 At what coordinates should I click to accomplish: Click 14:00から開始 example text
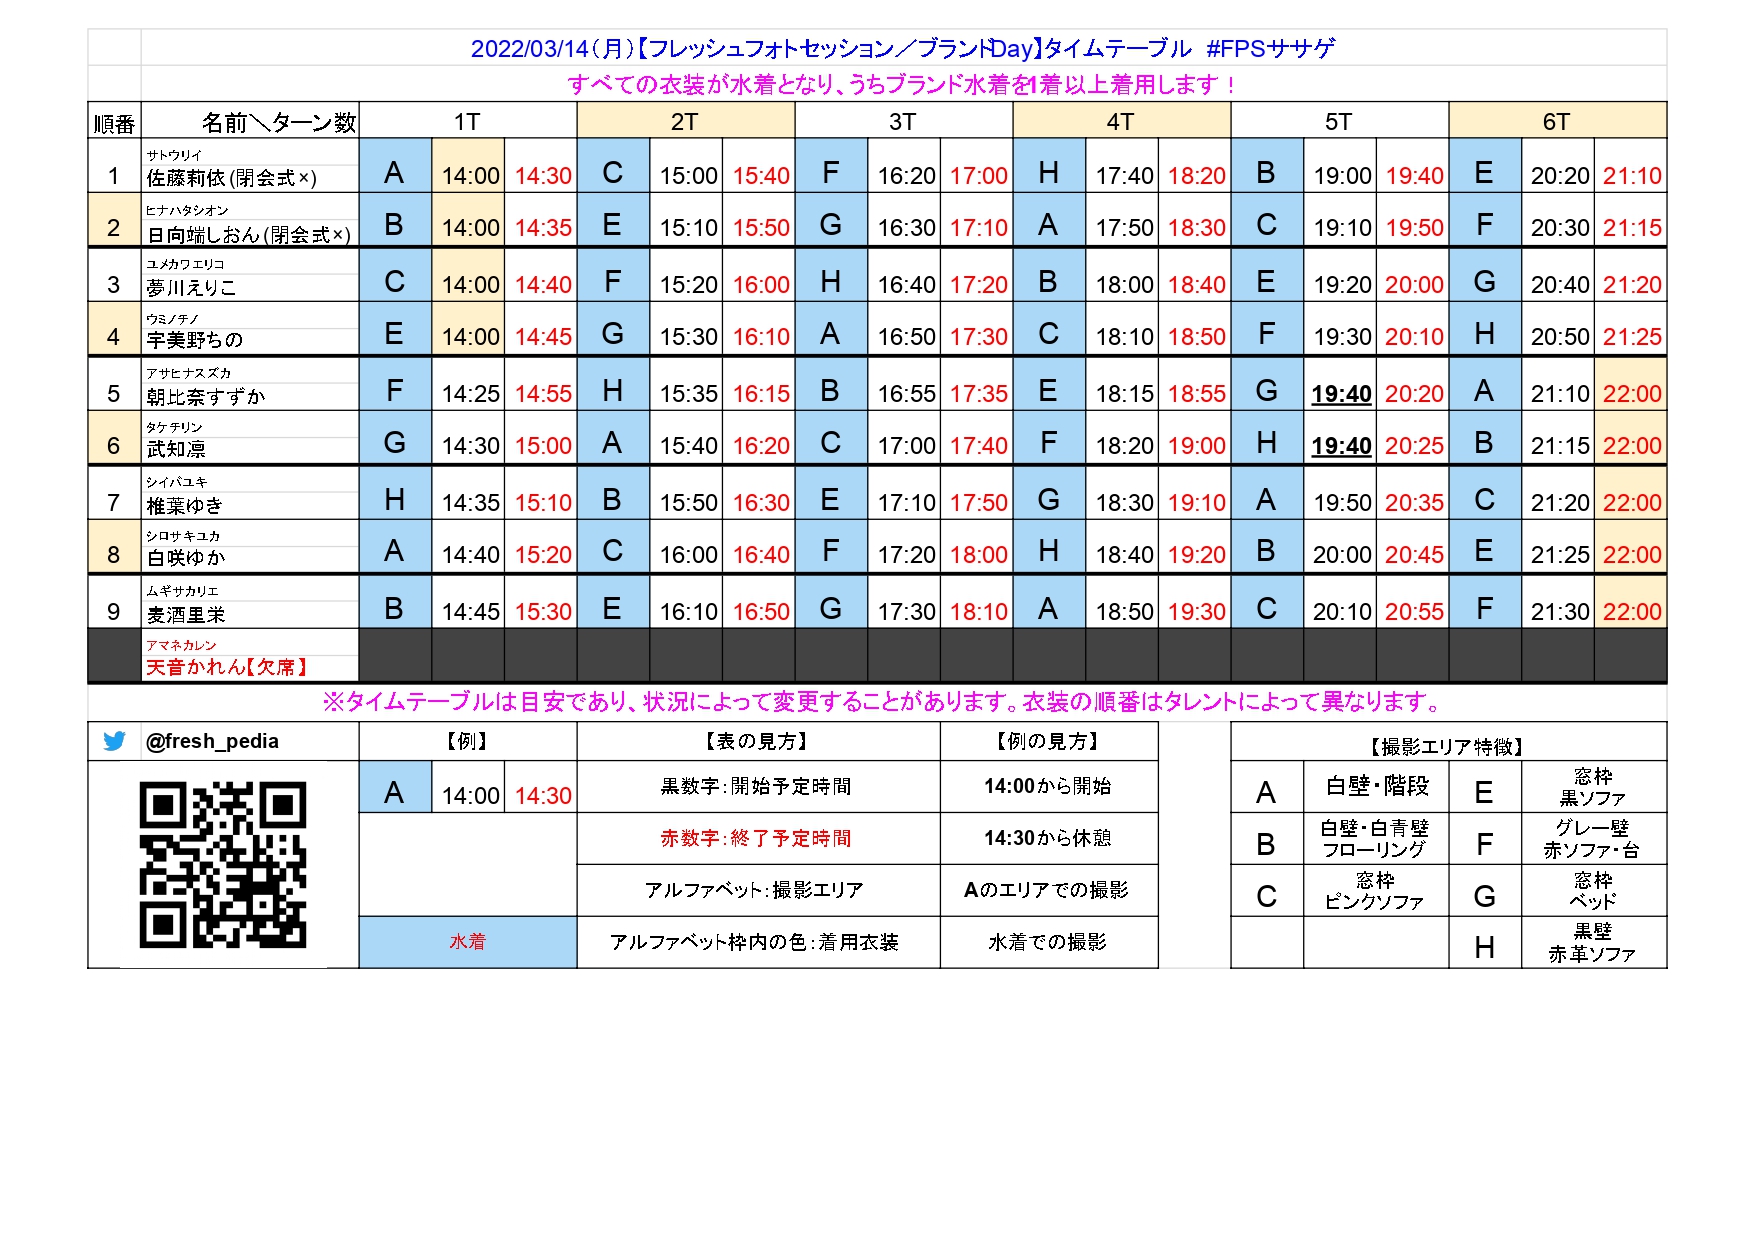point(1048,787)
